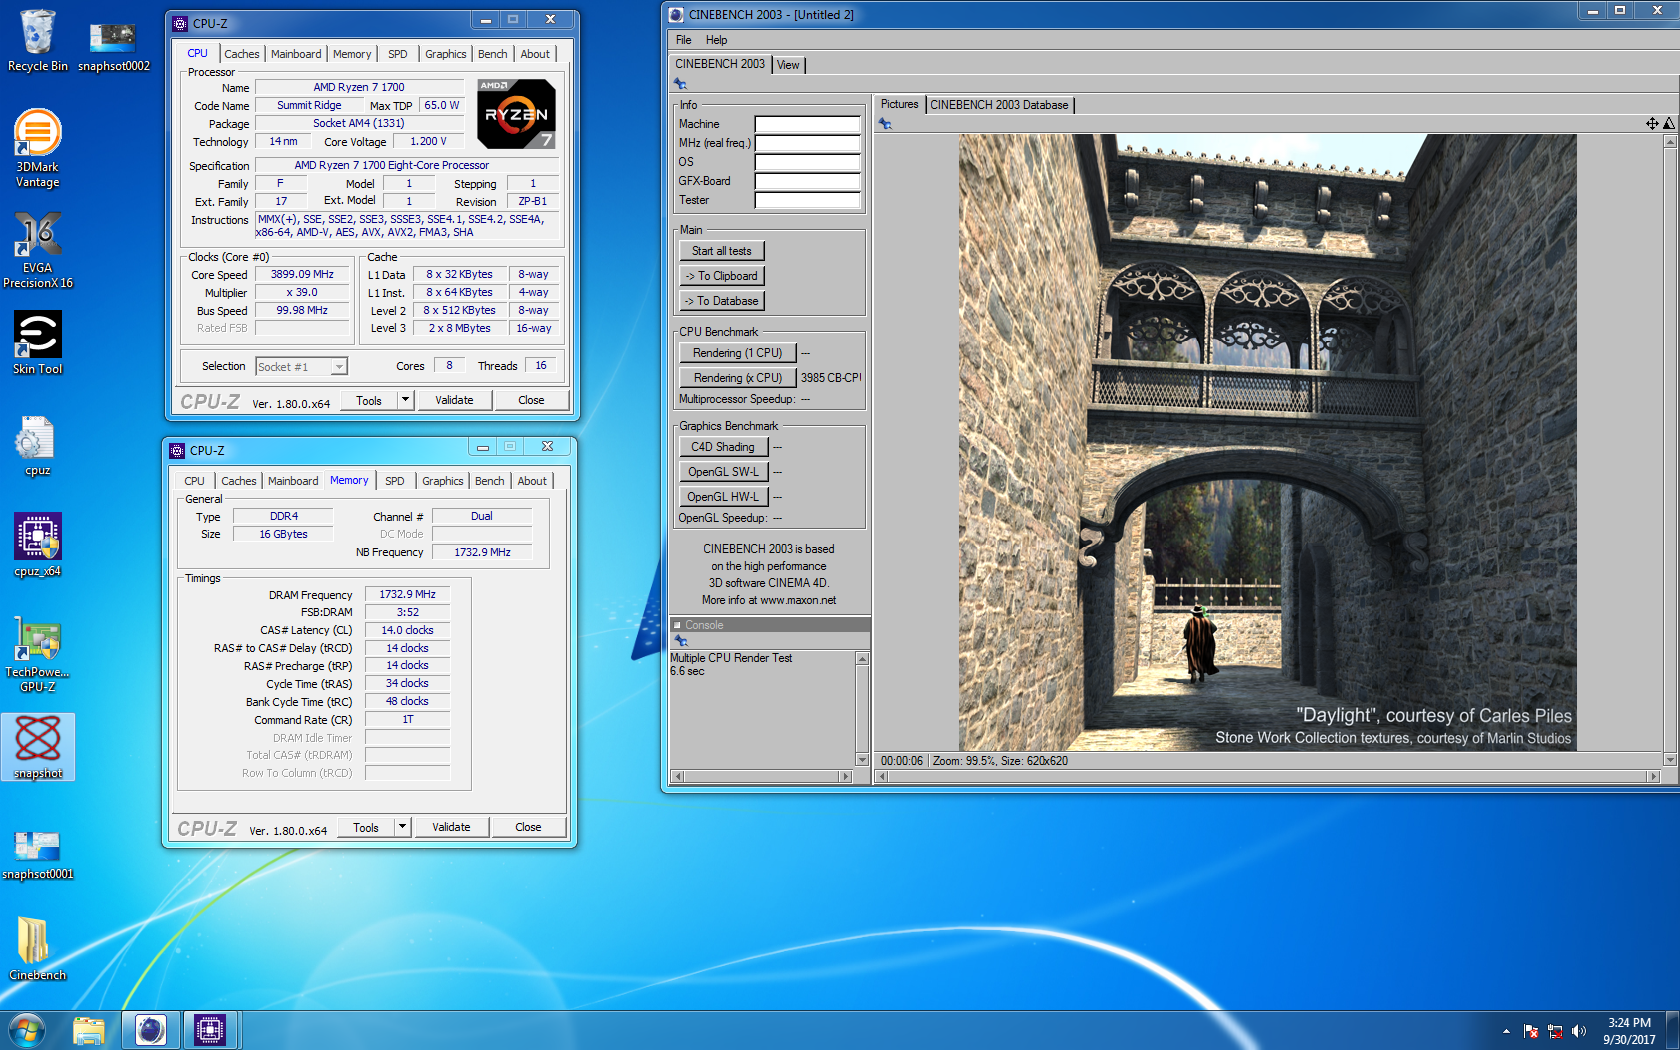Open the network tray icon
This screenshot has height=1050, width=1680.
pyautogui.click(x=1555, y=1031)
